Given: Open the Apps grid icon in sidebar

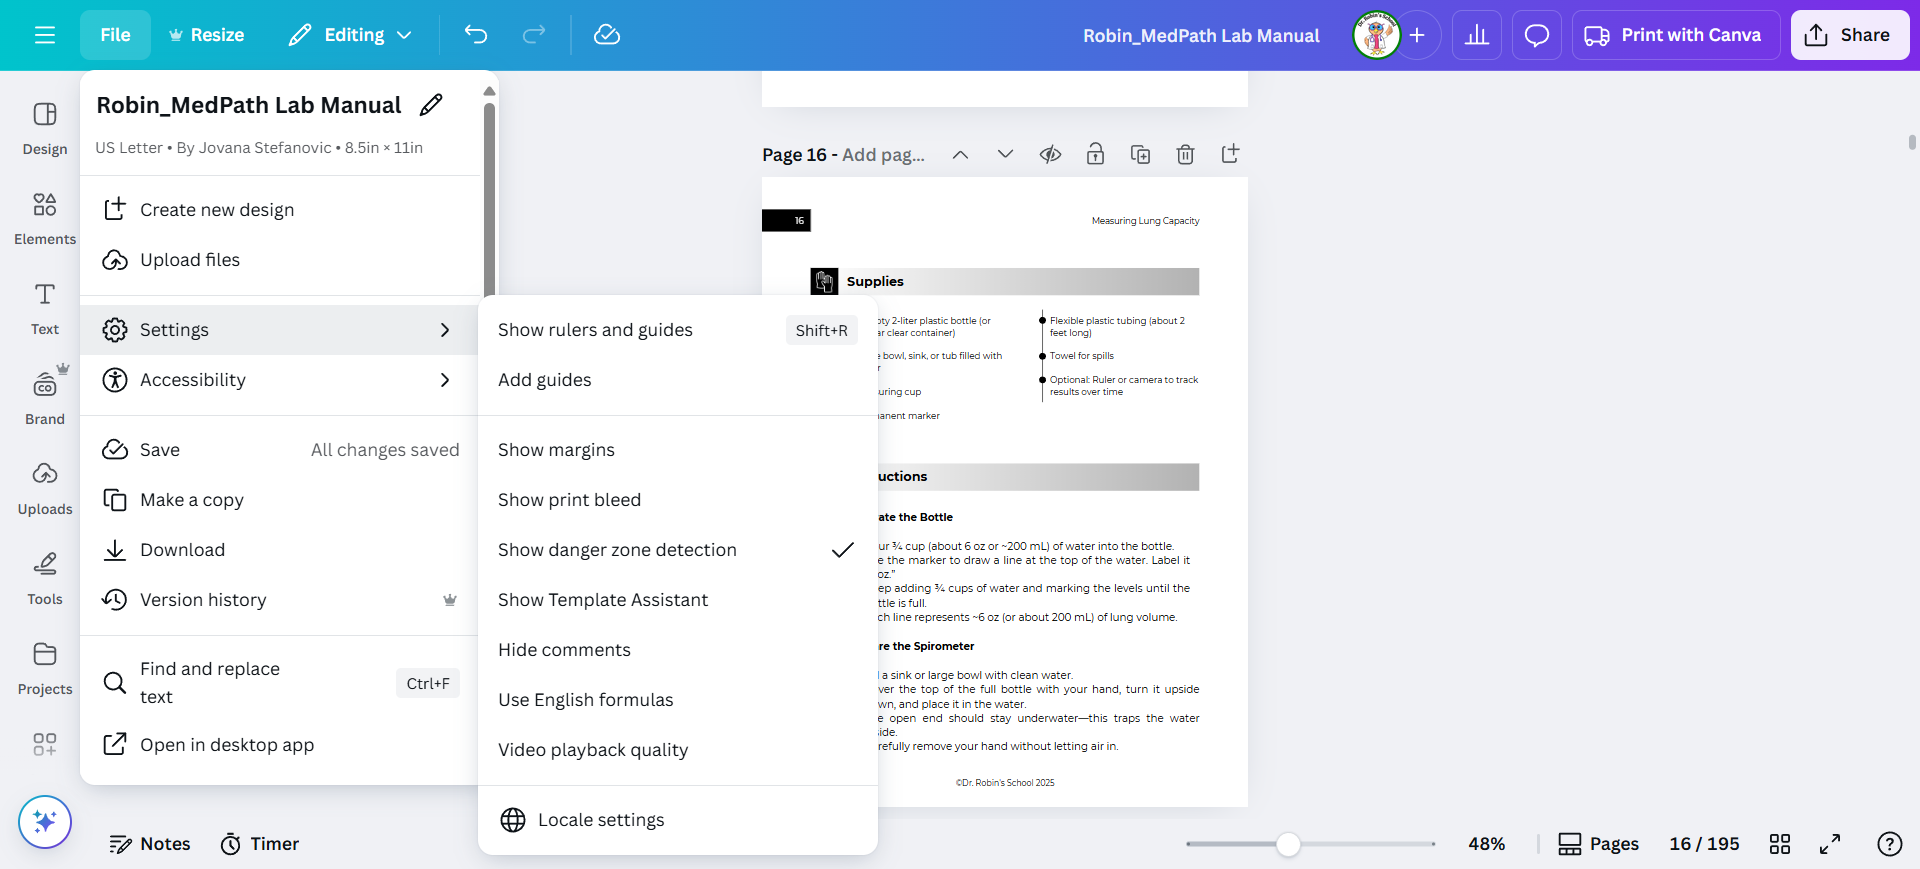Looking at the screenshot, I should point(45,744).
